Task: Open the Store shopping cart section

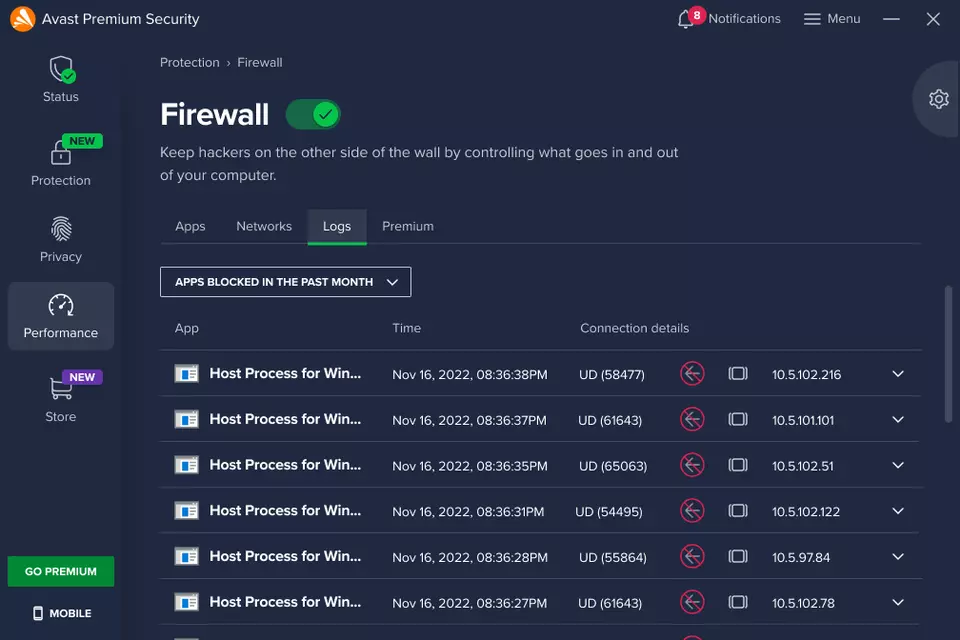Action: click(61, 387)
